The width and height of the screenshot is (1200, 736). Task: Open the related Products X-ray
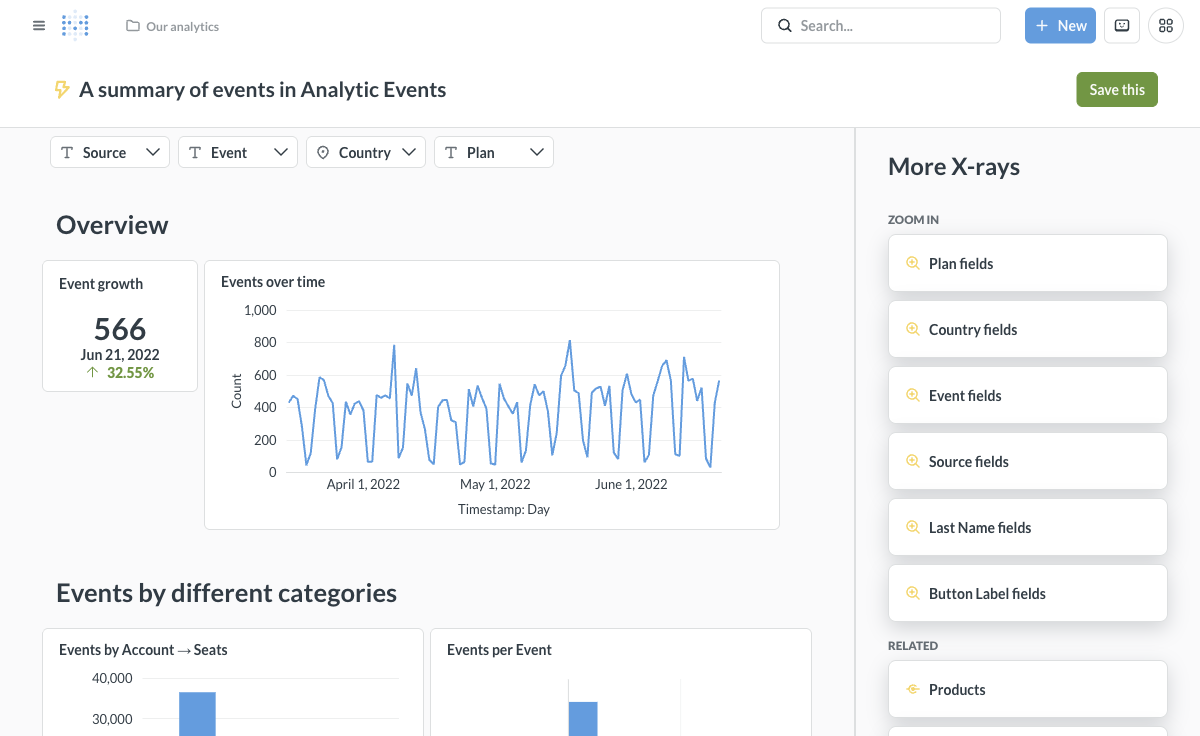[x=1028, y=689]
